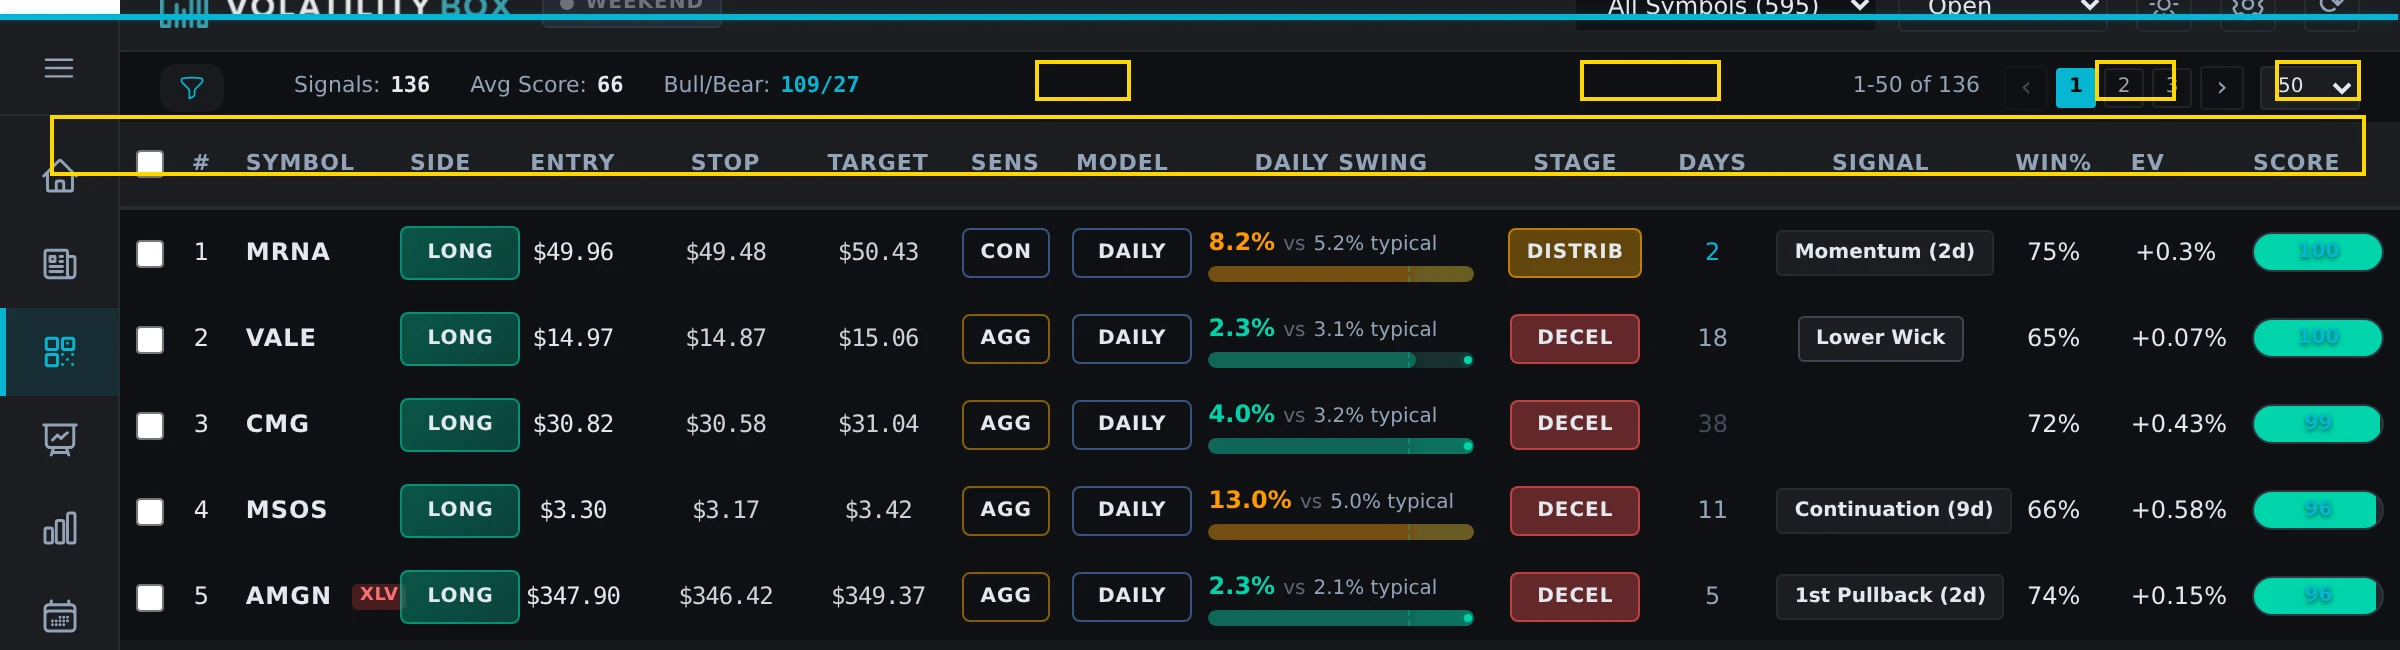Click the Signals: 136 stat
Viewport: 2400px width, 650px height.
pos(362,85)
